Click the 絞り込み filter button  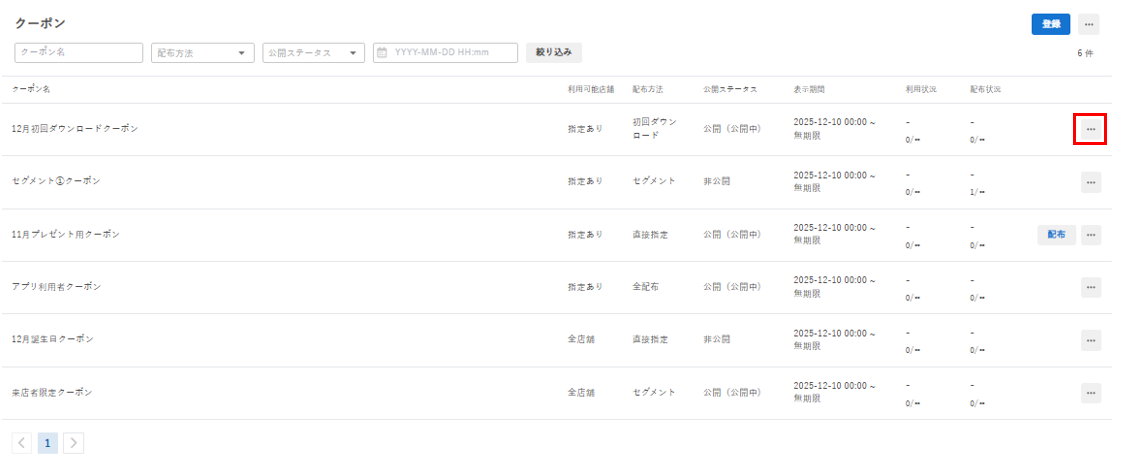coord(553,52)
